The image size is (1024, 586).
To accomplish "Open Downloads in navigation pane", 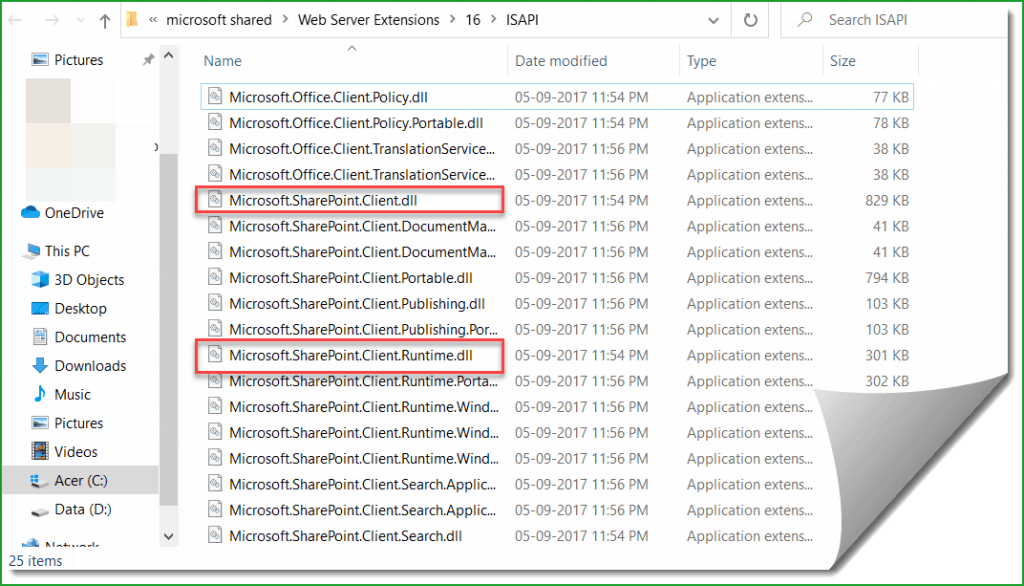I will point(90,366).
